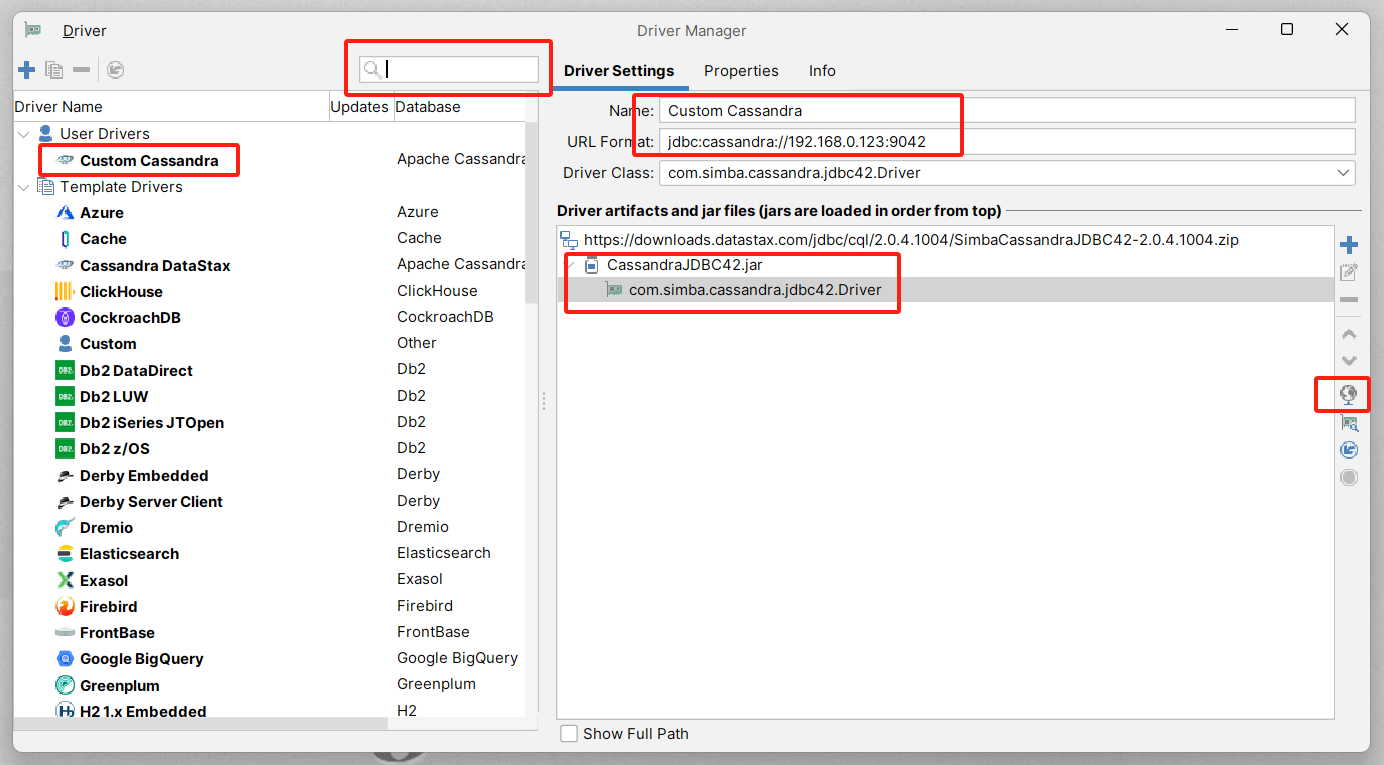Open the Driver Class dropdown arrow
Screen dimensions: 1384x765
click(x=1343, y=173)
